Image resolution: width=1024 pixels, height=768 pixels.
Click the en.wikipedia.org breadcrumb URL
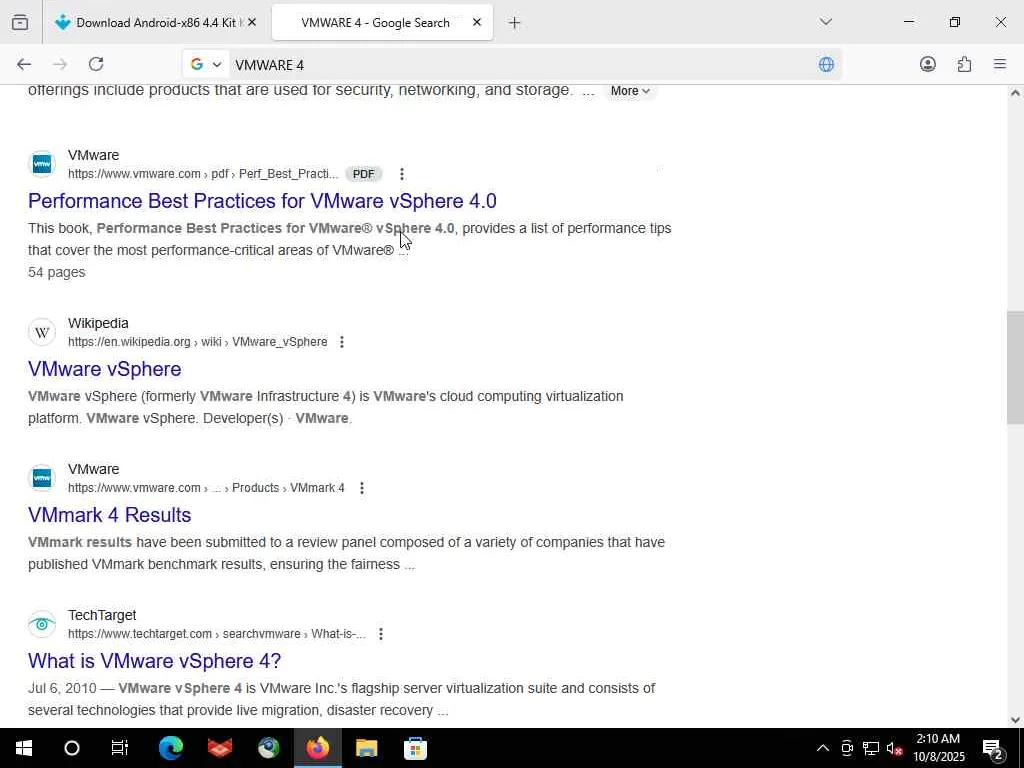[198, 342]
